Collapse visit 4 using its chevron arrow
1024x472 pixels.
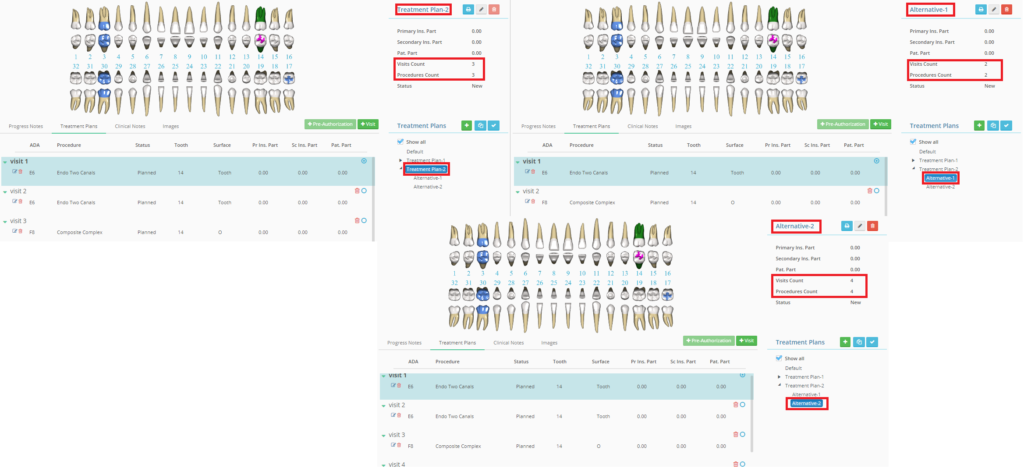(x=384, y=464)
